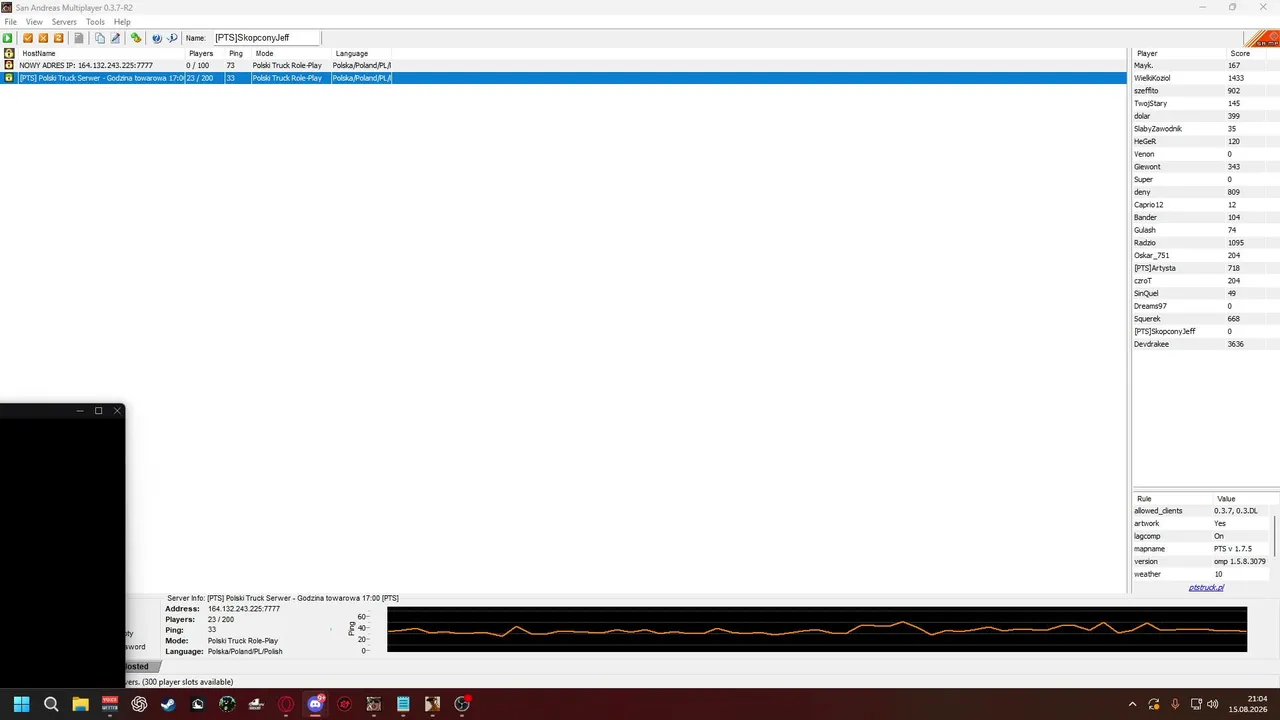The image size is (1280, 720).
Task: Select player Devdrakee in the list
Action: pyautogui.click(x=1205, y=344)
